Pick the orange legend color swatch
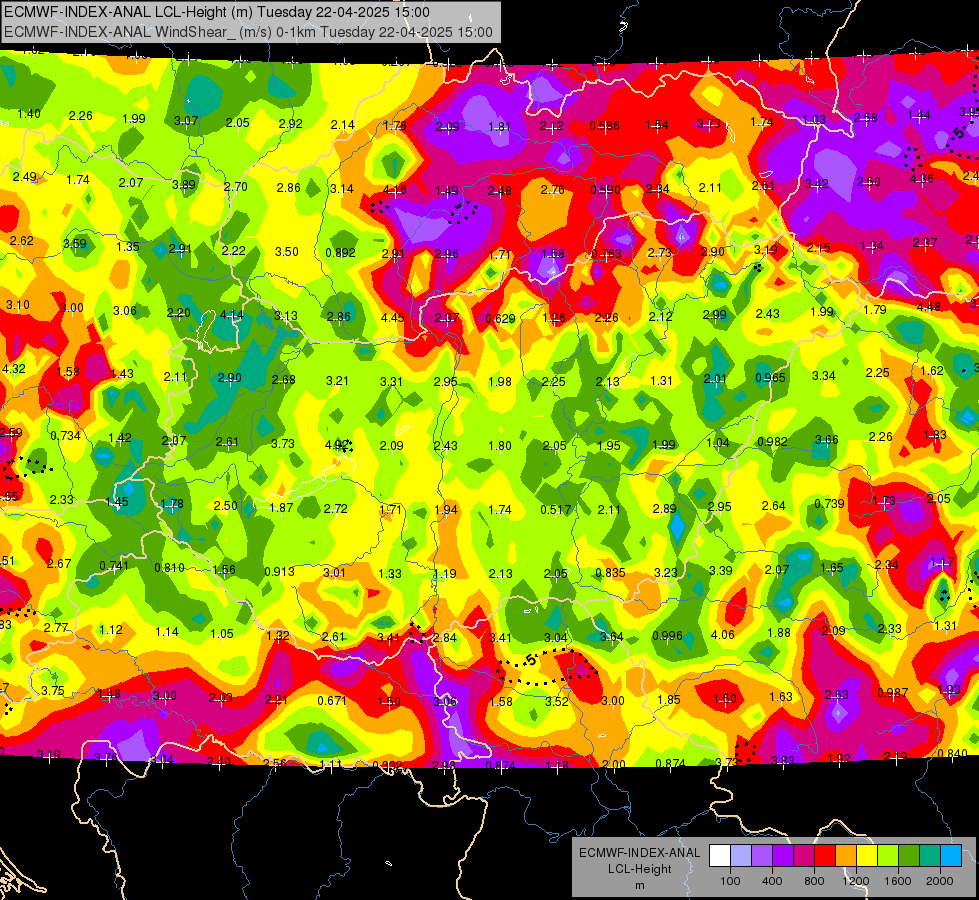 click(x=846, y=856)
